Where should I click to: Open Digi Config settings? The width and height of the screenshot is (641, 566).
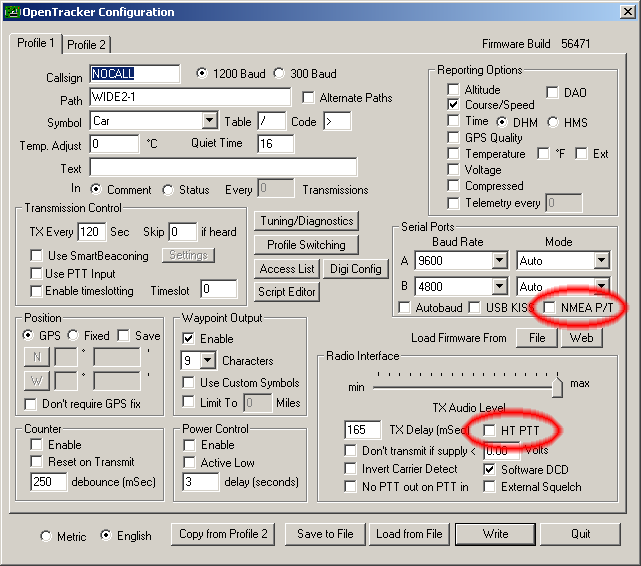coord(356,269)
